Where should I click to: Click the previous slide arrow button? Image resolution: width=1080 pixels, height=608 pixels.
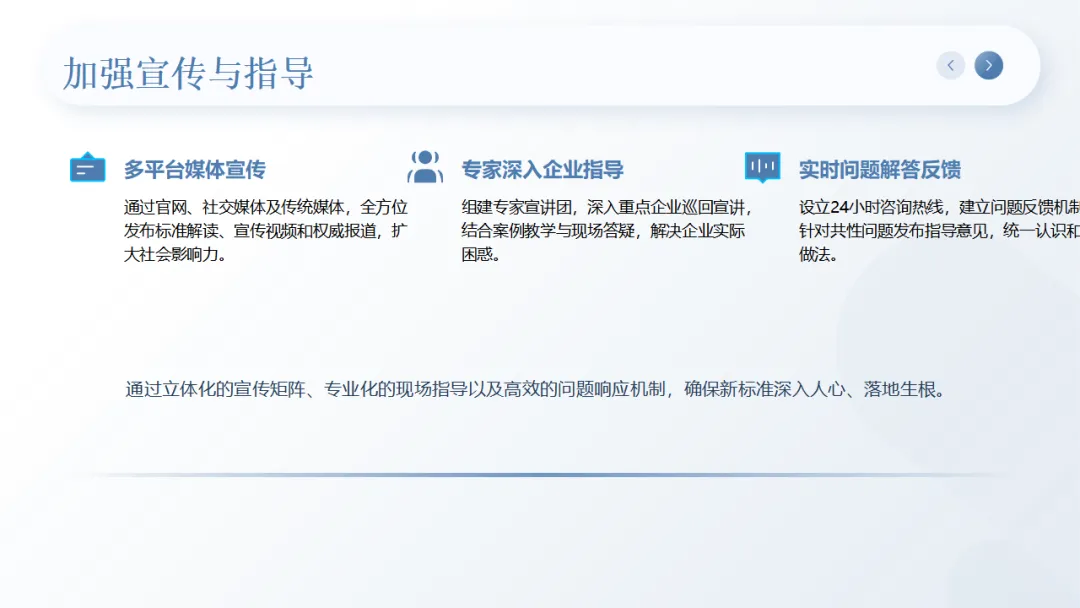tap(951, 65)
